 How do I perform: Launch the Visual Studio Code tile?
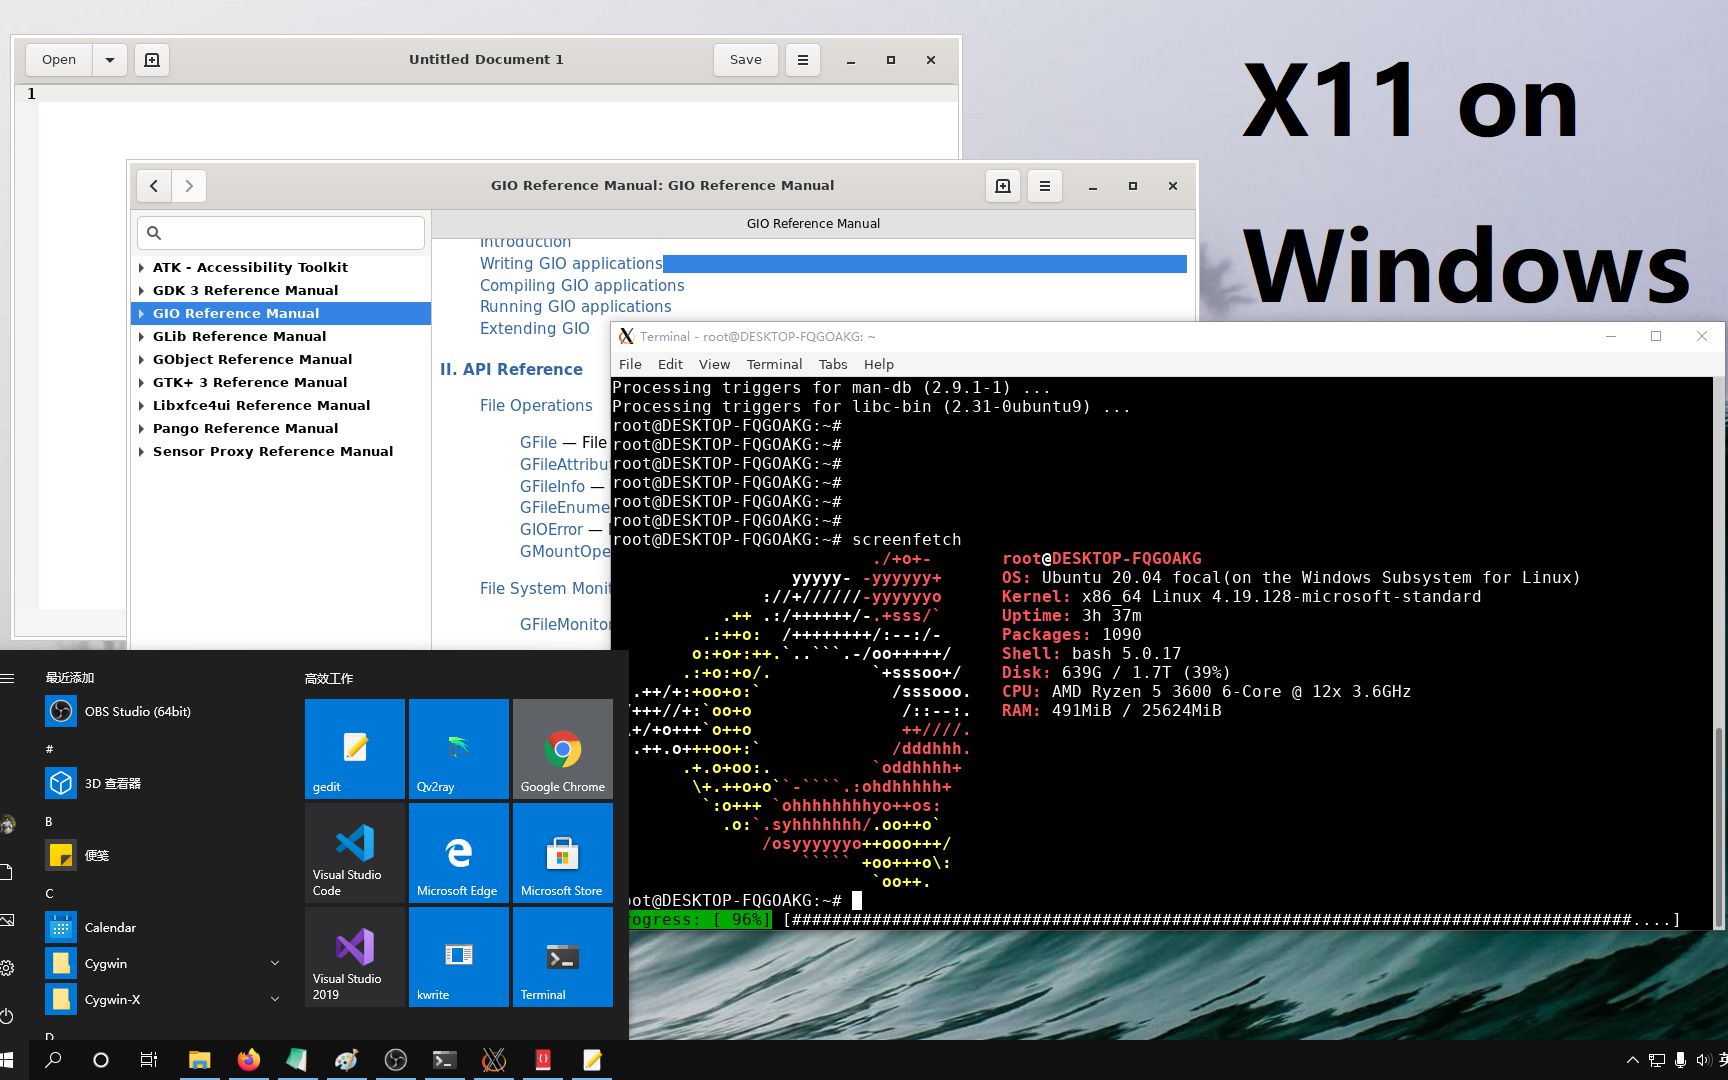click(355, 853)
